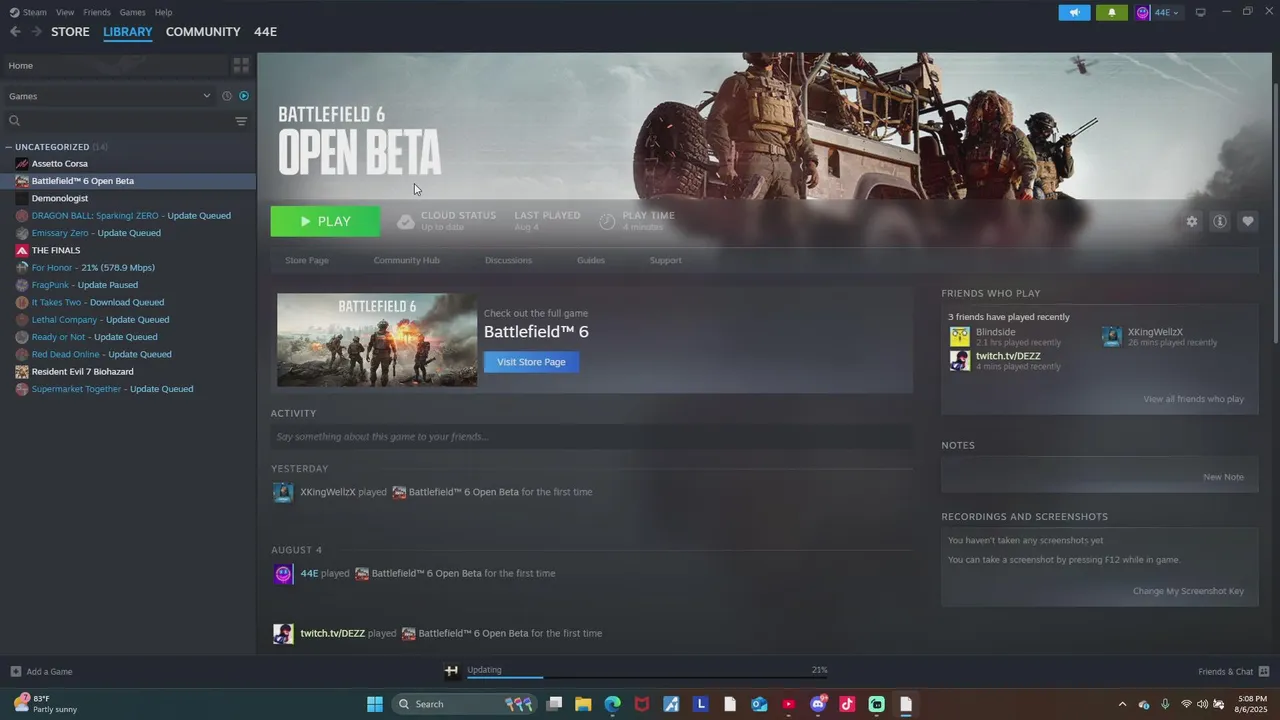
Task: Click the weather widget on taskbar
Action: (x=47, y=704)
